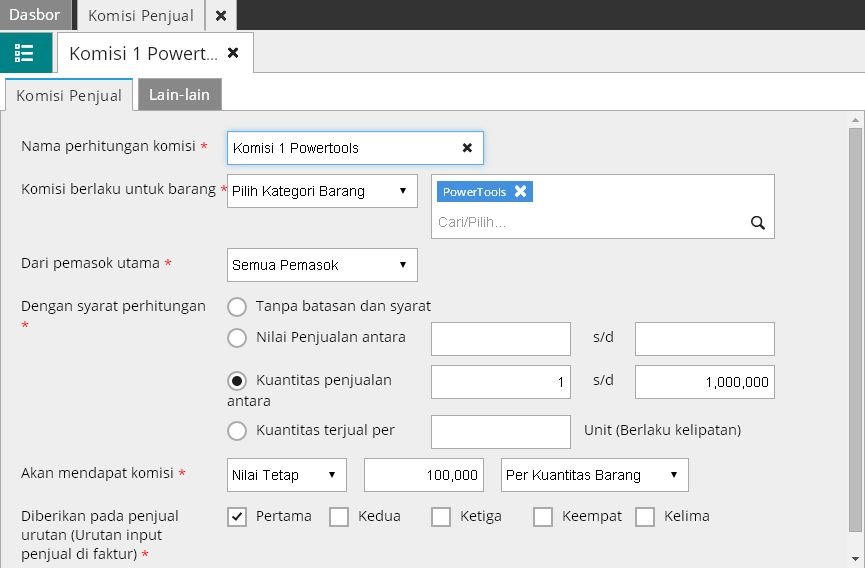The height and width of the screenshot is (568, 865).
Task: Choose Kuantitas terjual per radio option
Action: [237, 431]
